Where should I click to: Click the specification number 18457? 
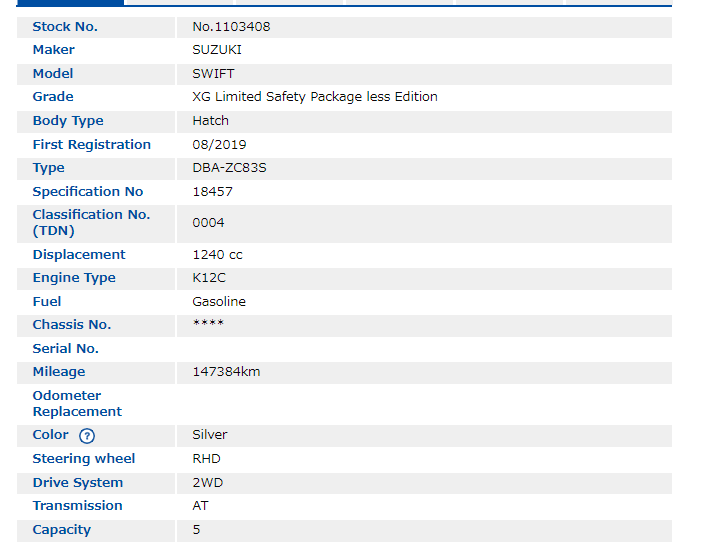click(x=212, y=192)
